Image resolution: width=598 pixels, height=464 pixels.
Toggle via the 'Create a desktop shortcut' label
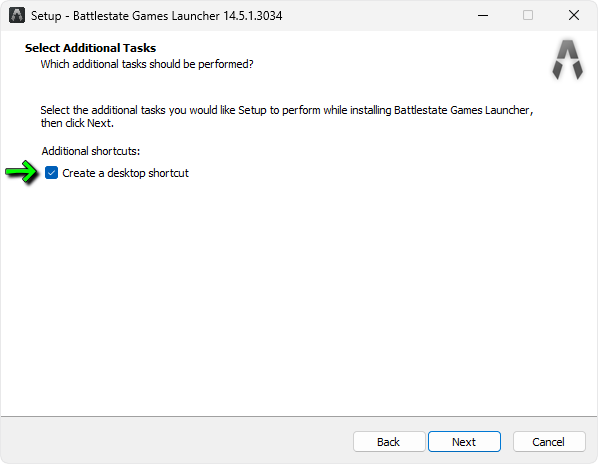click(x=125, y=173)
